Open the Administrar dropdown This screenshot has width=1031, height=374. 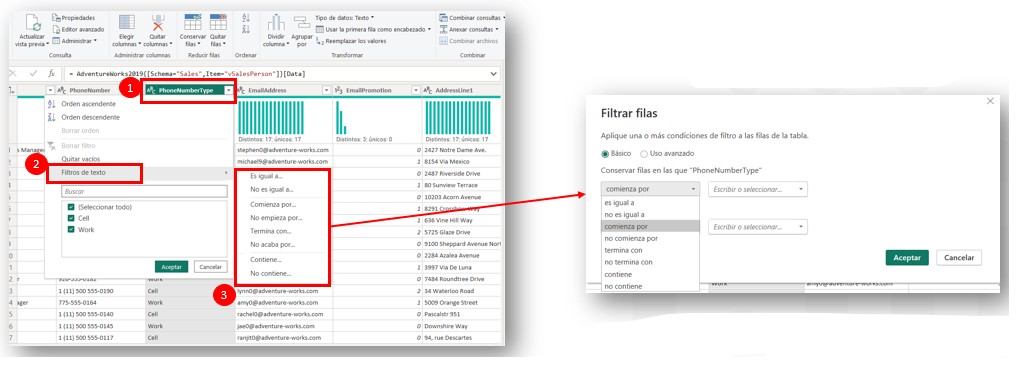[x=74, y=41]
